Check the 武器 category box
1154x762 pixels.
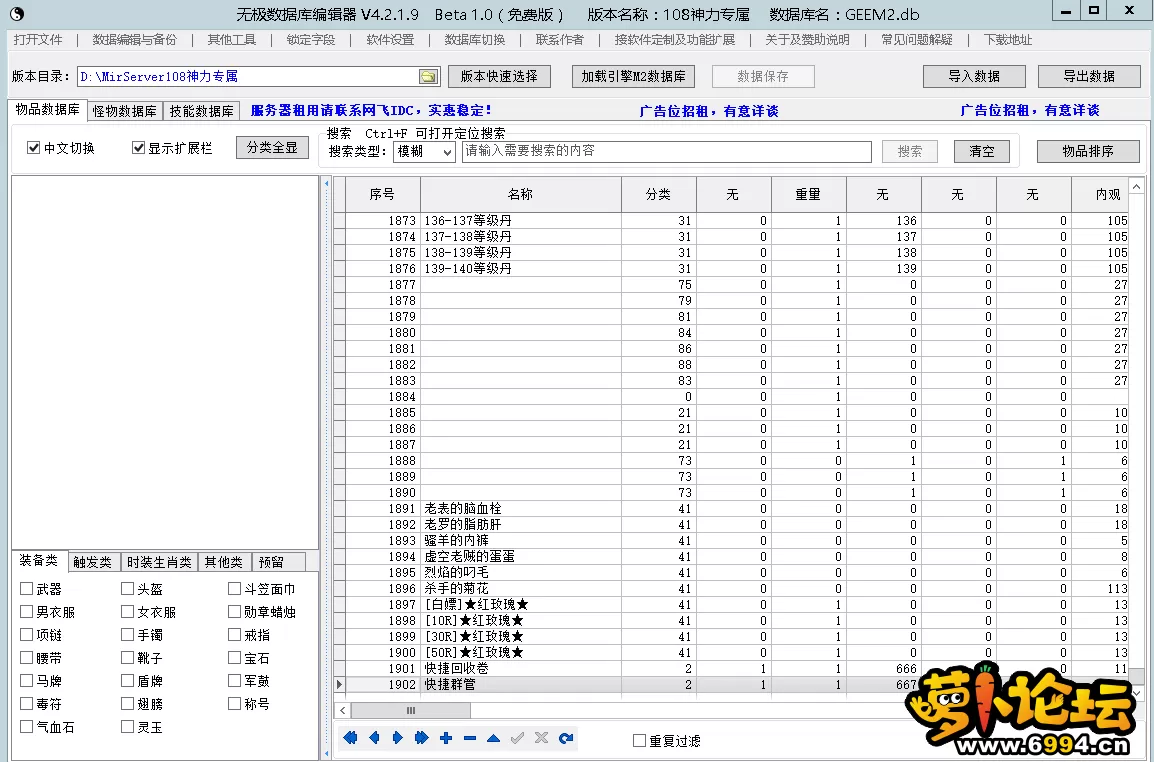(26, 588)
